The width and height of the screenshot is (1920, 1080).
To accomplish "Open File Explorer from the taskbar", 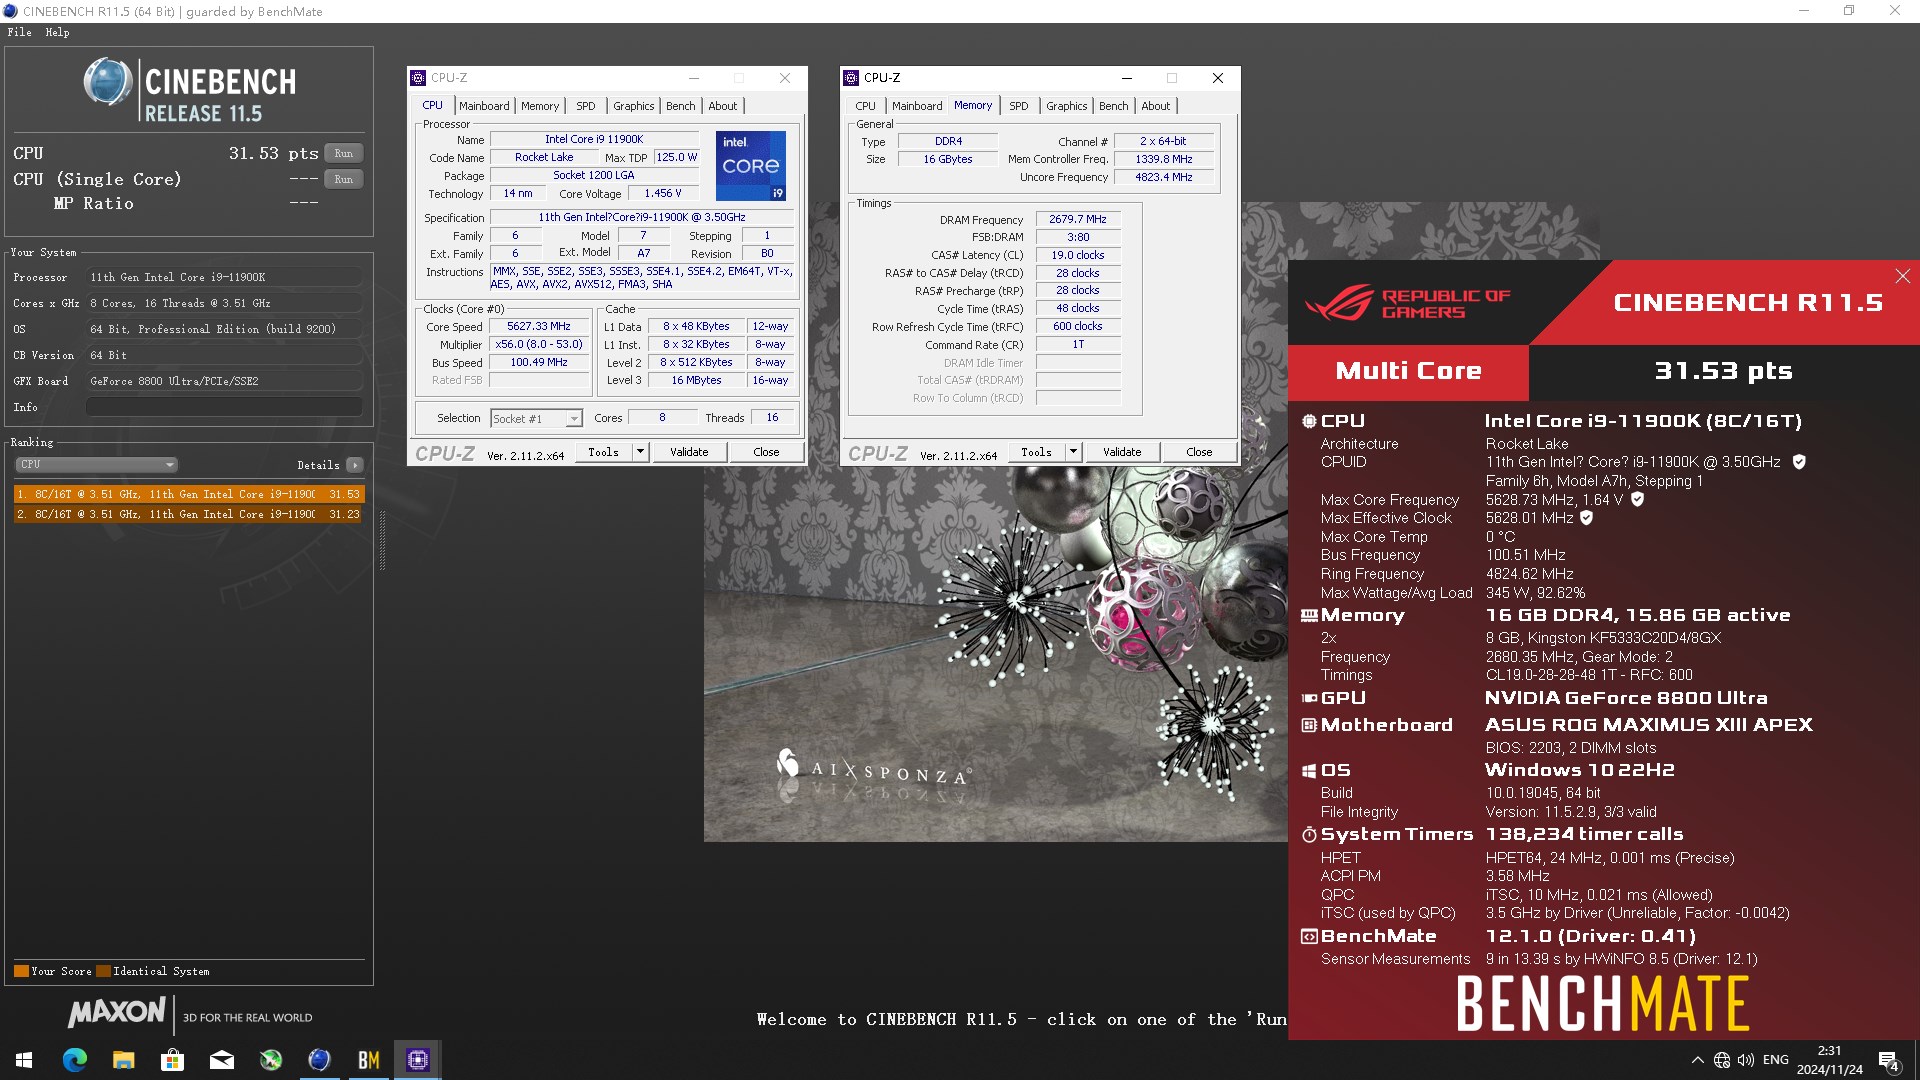I will coord(123,1060).
